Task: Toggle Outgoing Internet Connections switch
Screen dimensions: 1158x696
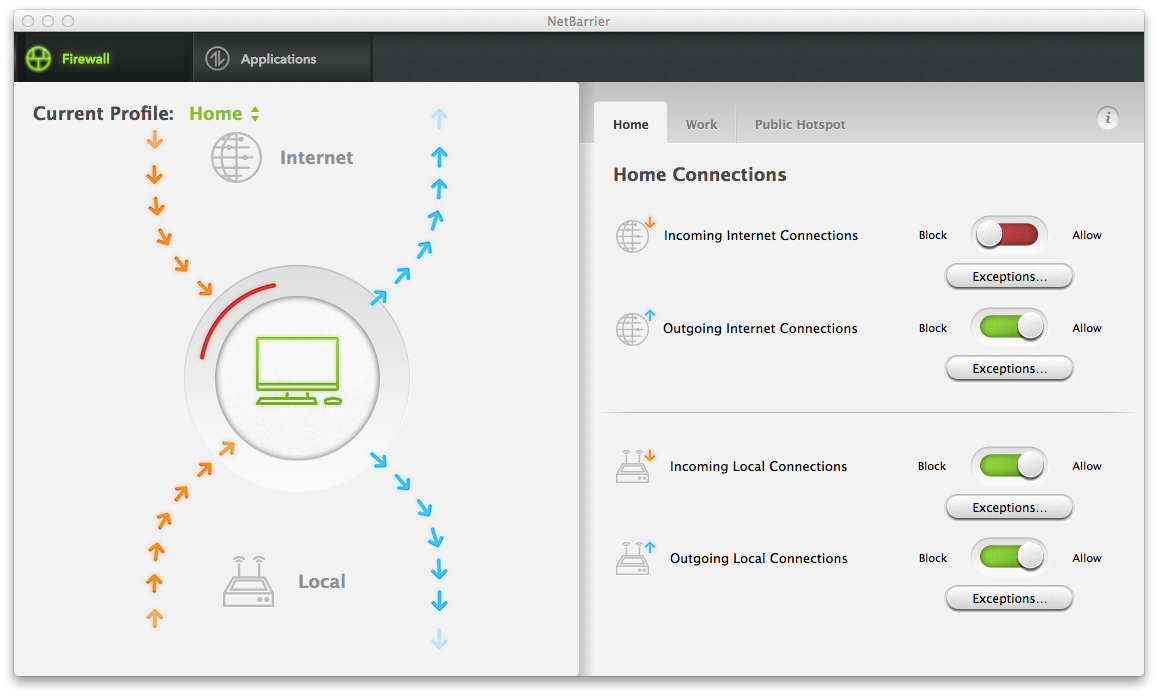Action: [x=1009, y=327]
